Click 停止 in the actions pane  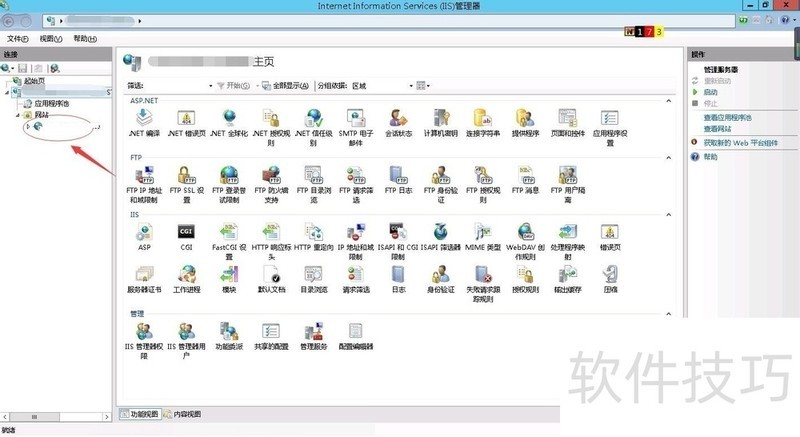point(710,104)
